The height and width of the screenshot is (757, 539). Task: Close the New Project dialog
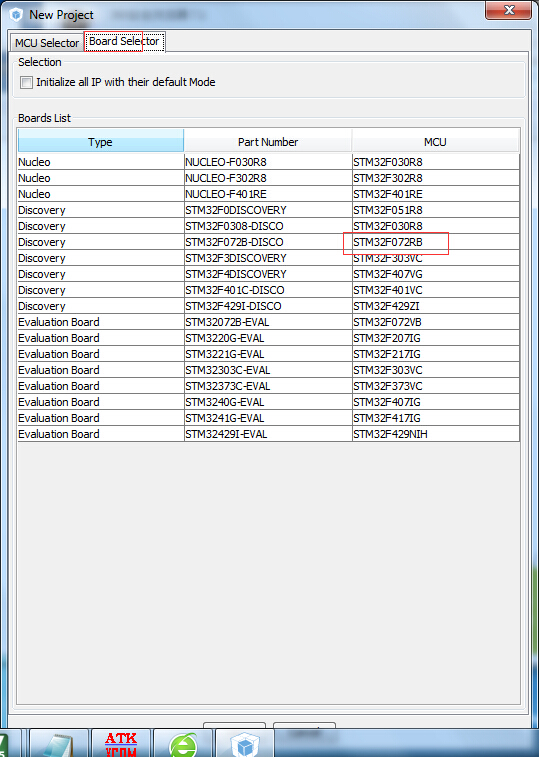(509, 10)
